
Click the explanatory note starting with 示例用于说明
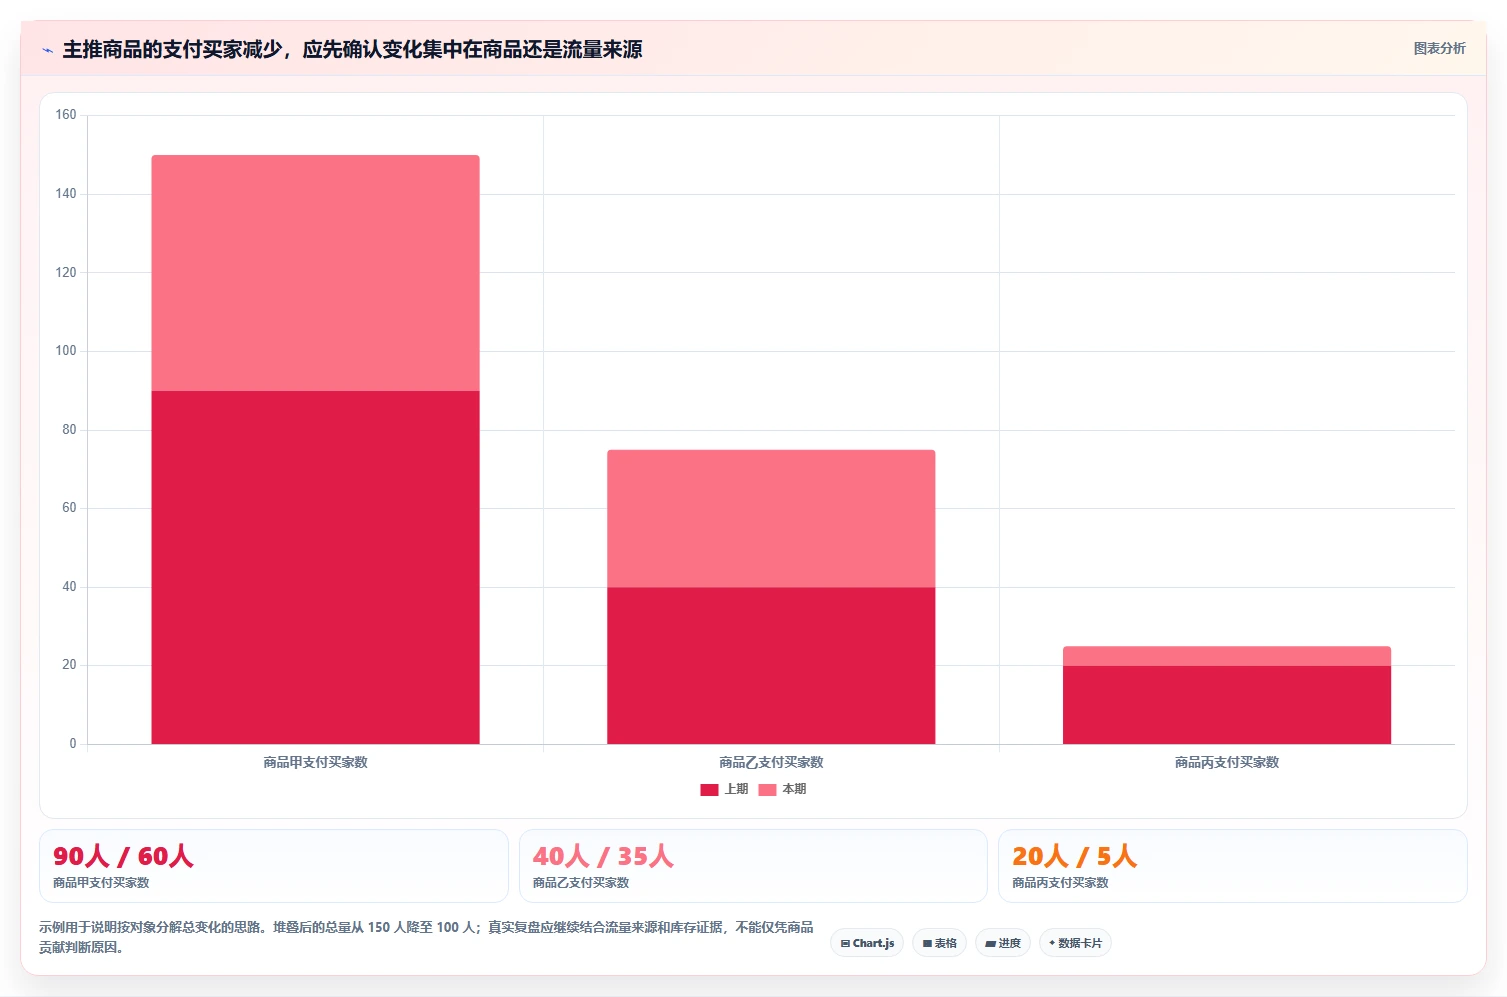pos(426,937)
